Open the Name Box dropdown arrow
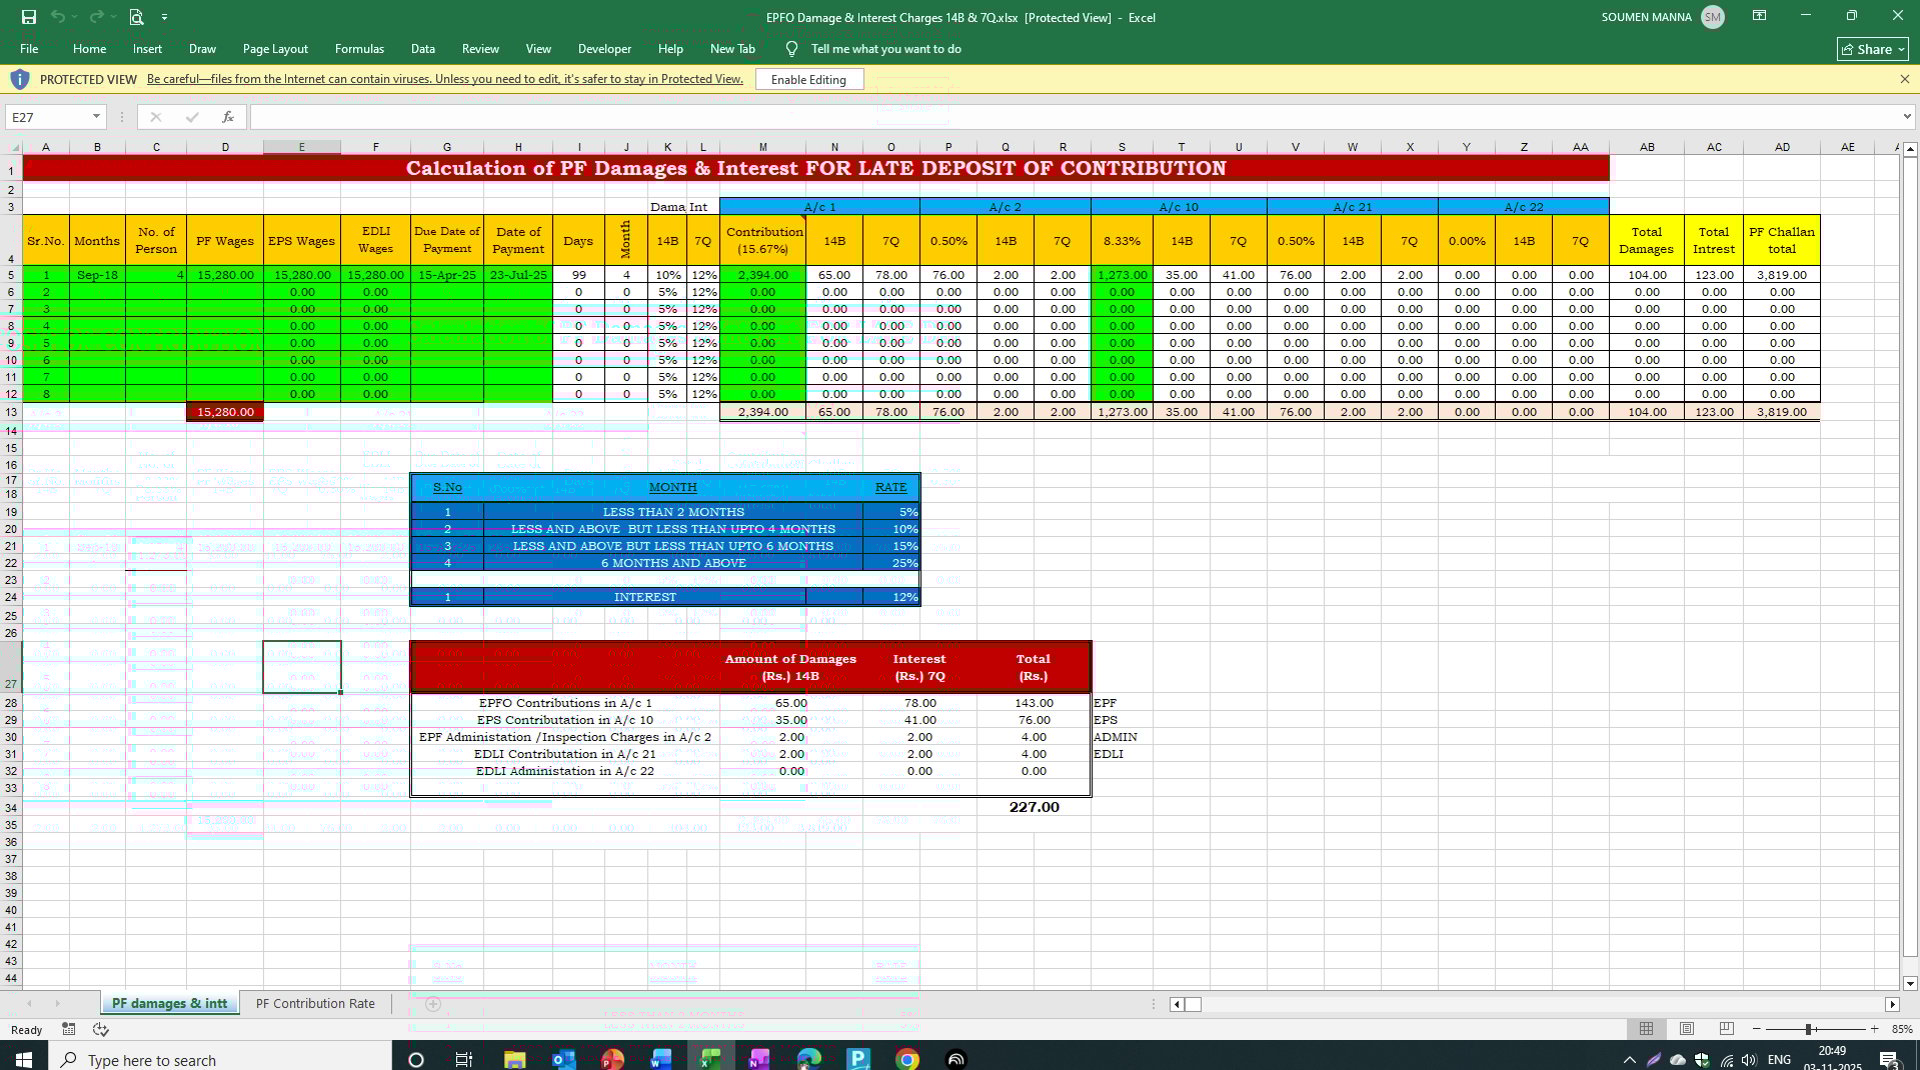Viewport: 1920px width, 1070px height. (x=96, y=117)
